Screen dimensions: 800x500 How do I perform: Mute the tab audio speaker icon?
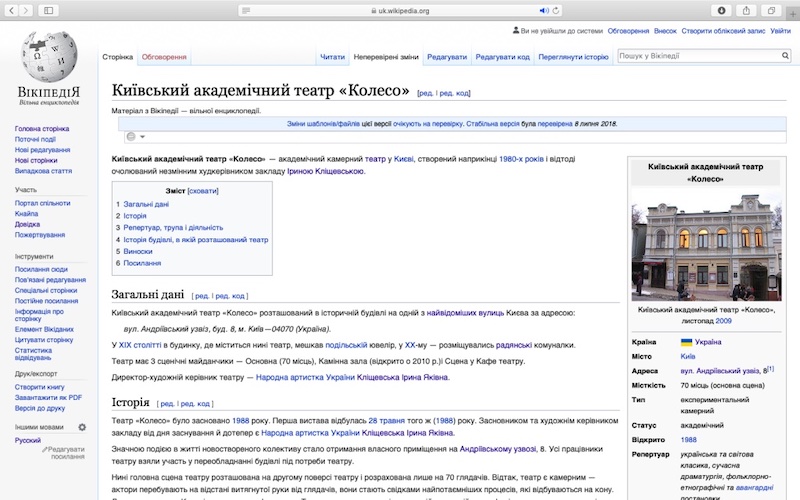tap(544, 10)
